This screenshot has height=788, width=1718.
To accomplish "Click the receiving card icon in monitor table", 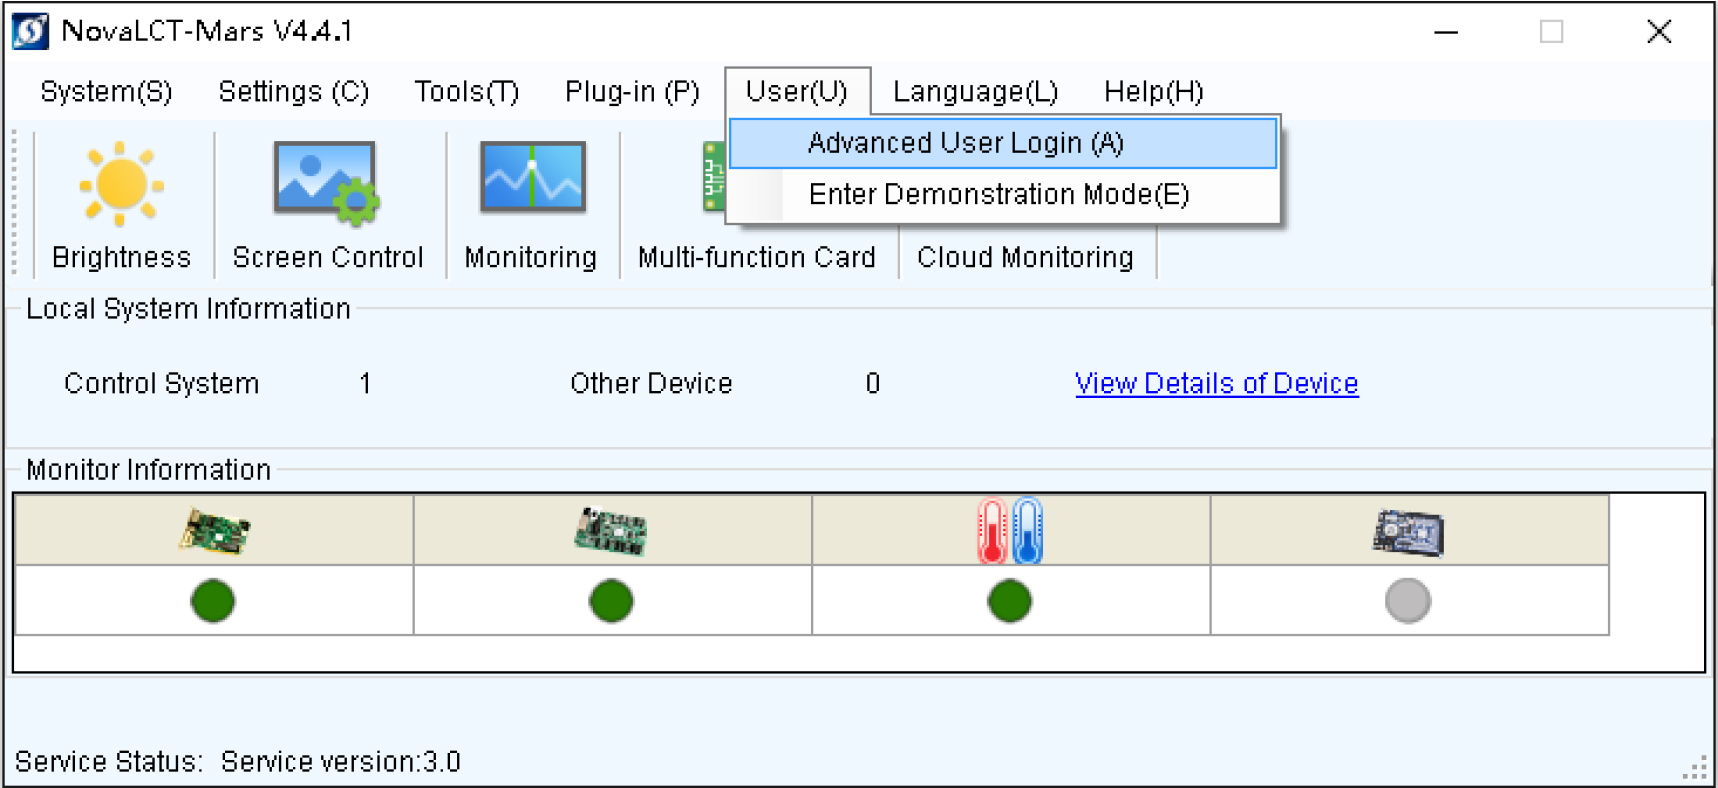I will 611,530.
